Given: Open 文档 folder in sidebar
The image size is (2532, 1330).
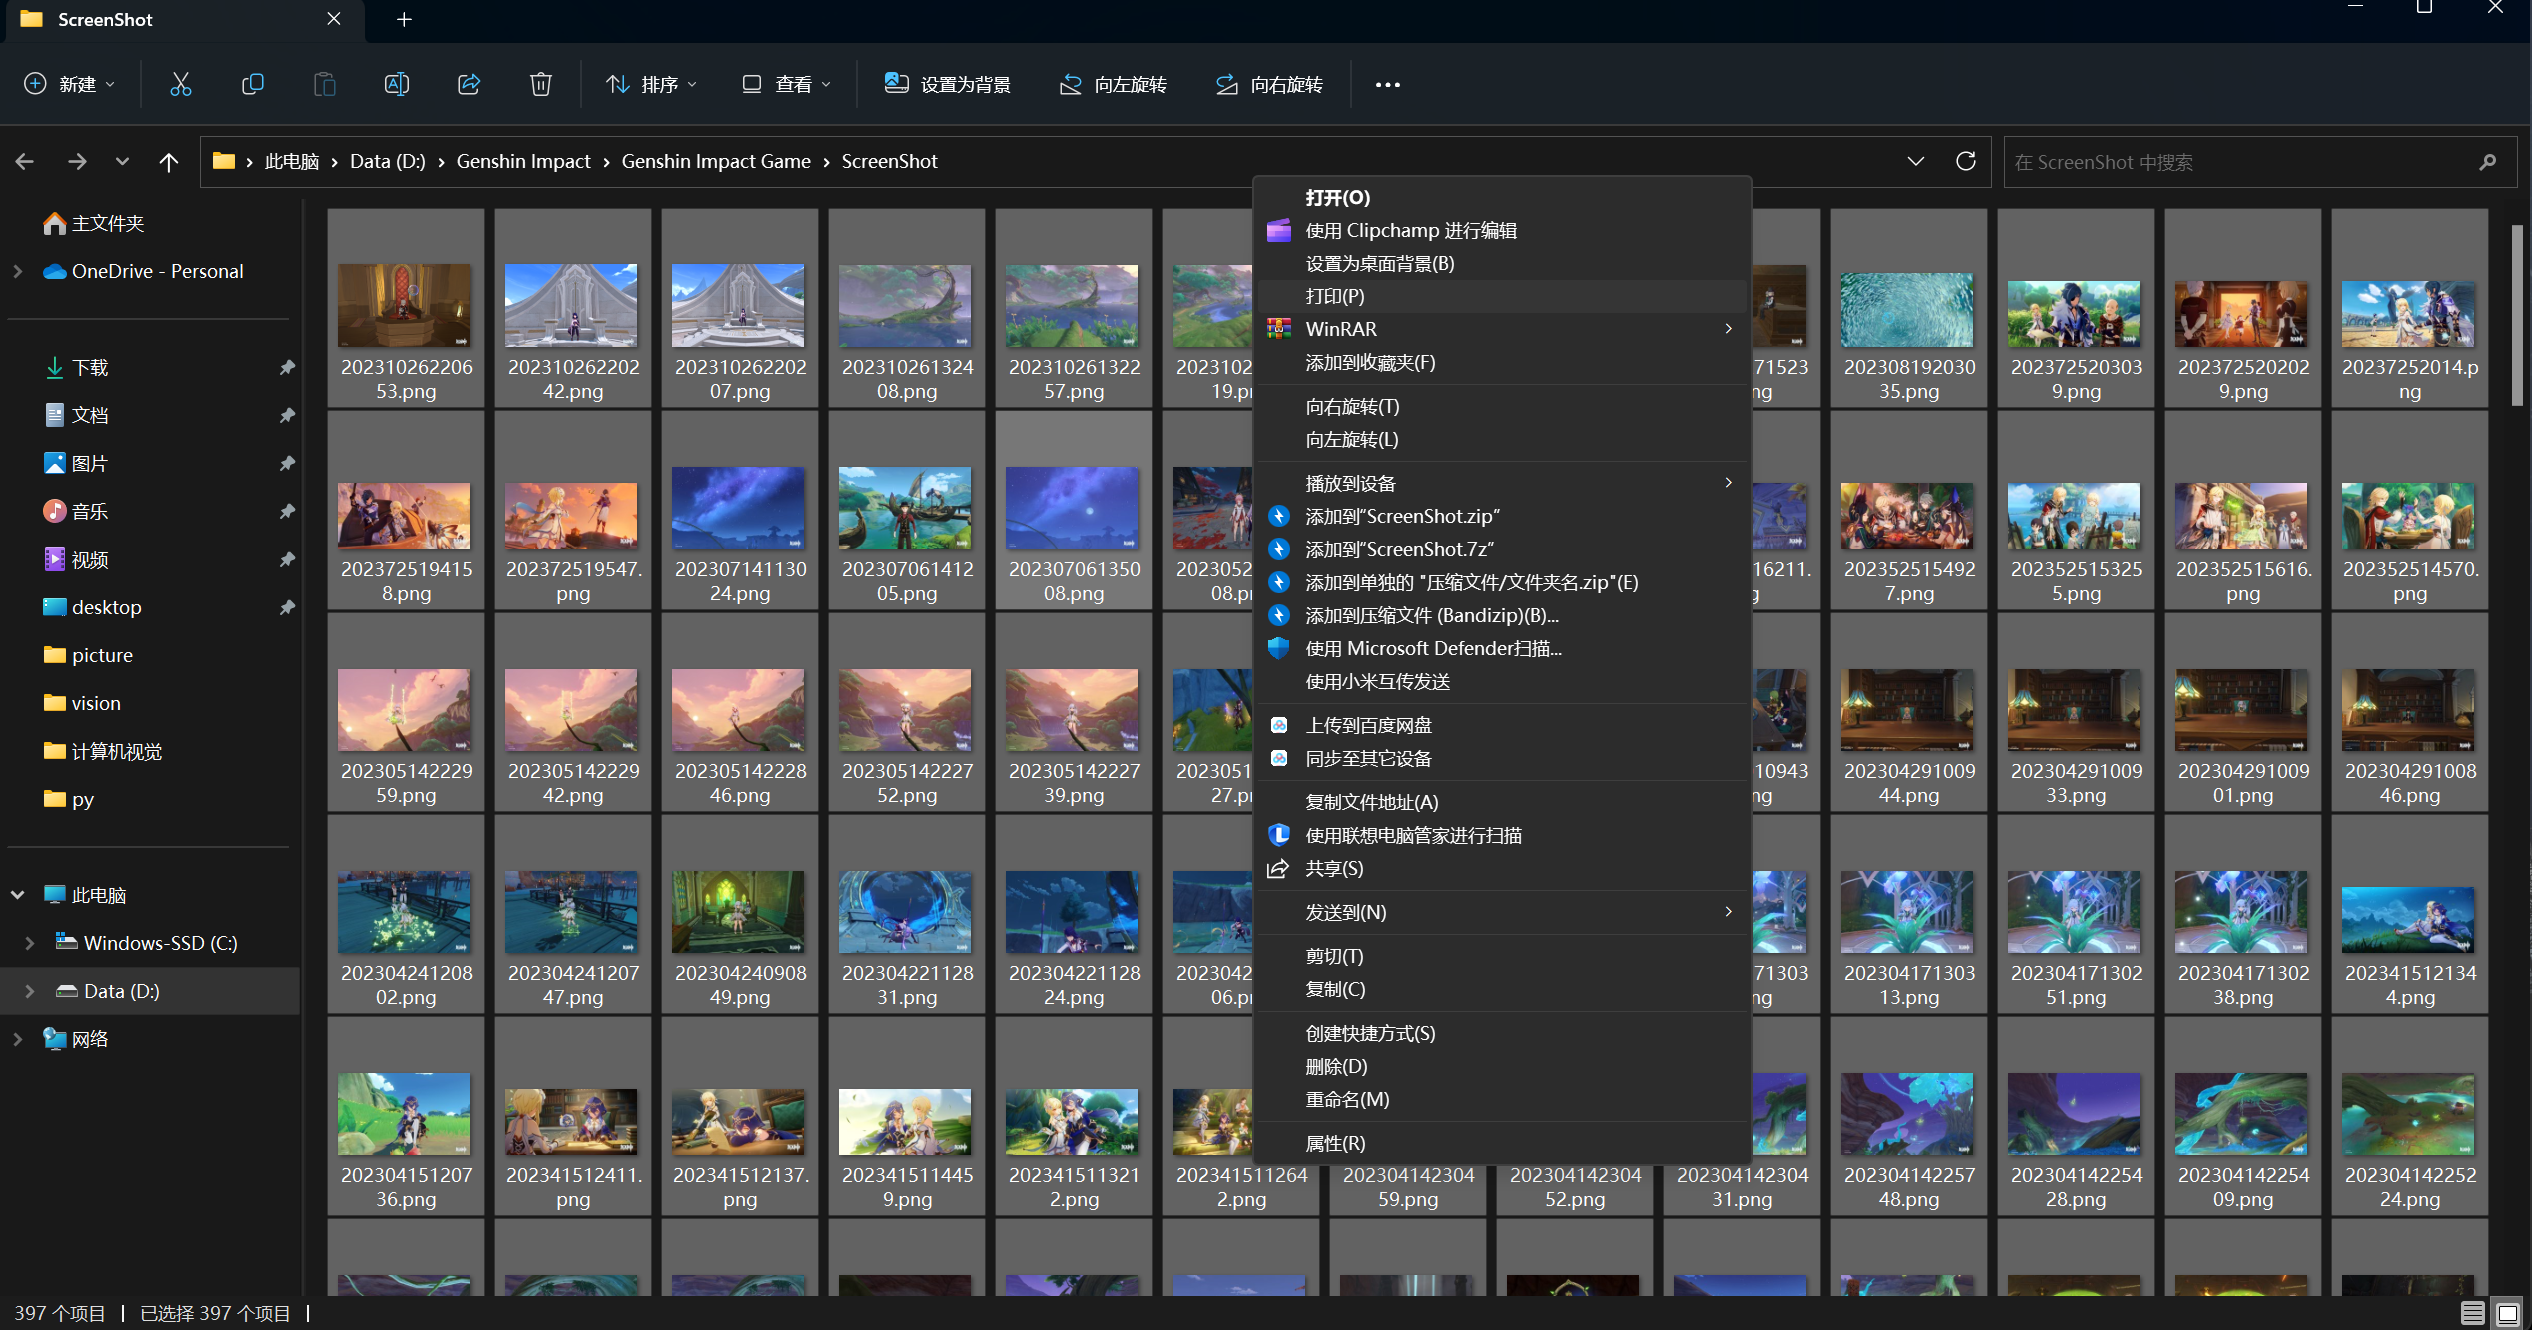Looking at the screenshot, I should tap(76, 415).
